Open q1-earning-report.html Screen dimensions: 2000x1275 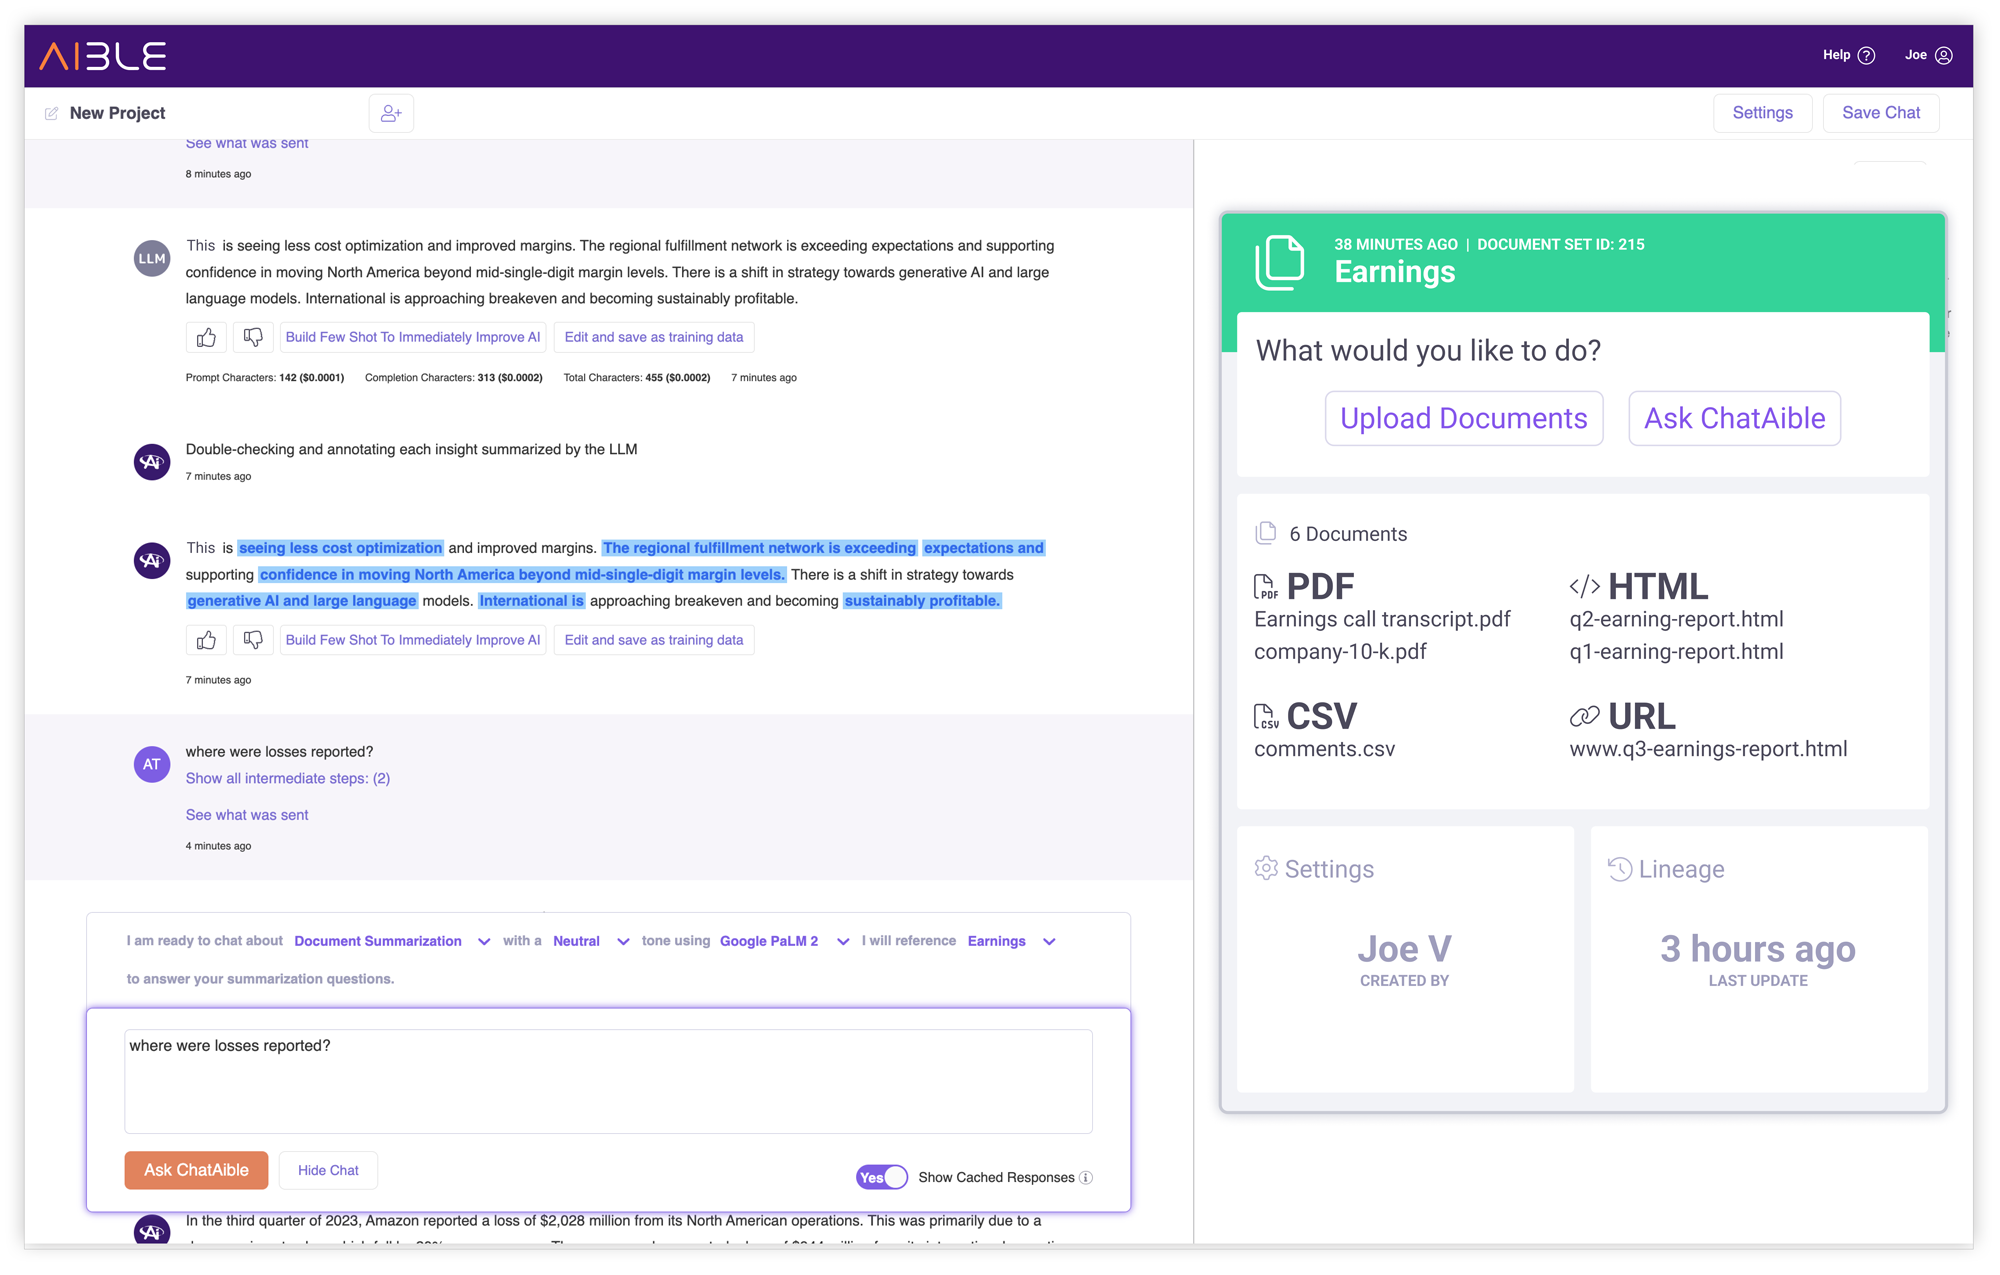[x=1676, y=651]
